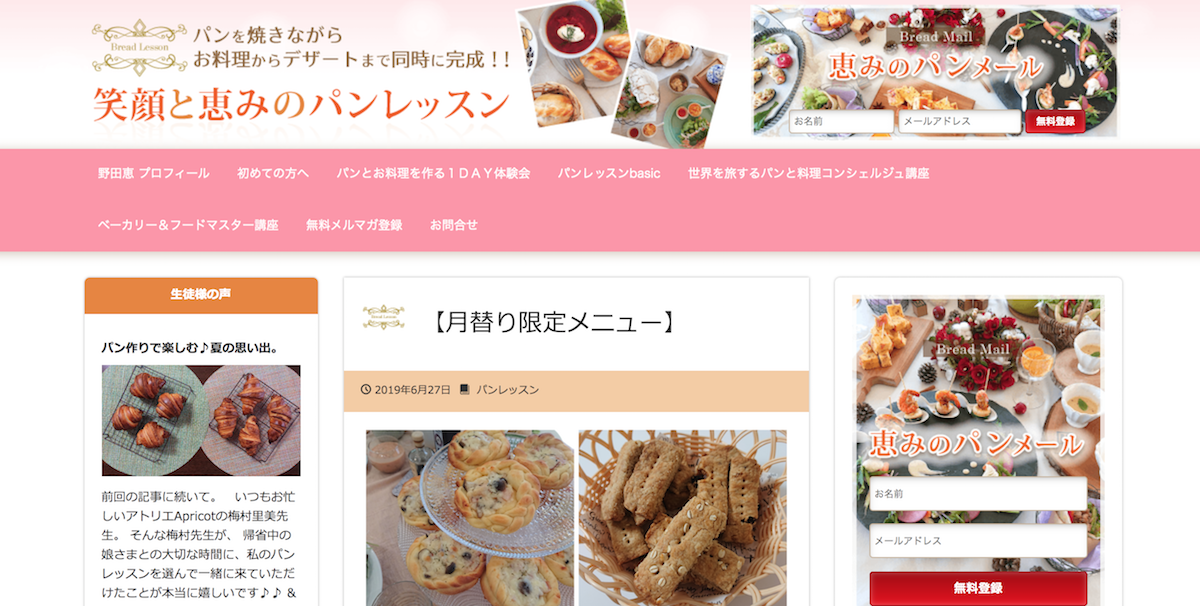The image size is (1200, 606).
Task: Go to パンとお料理を作る1DAY体験会 page
Action: pos(433,173)
